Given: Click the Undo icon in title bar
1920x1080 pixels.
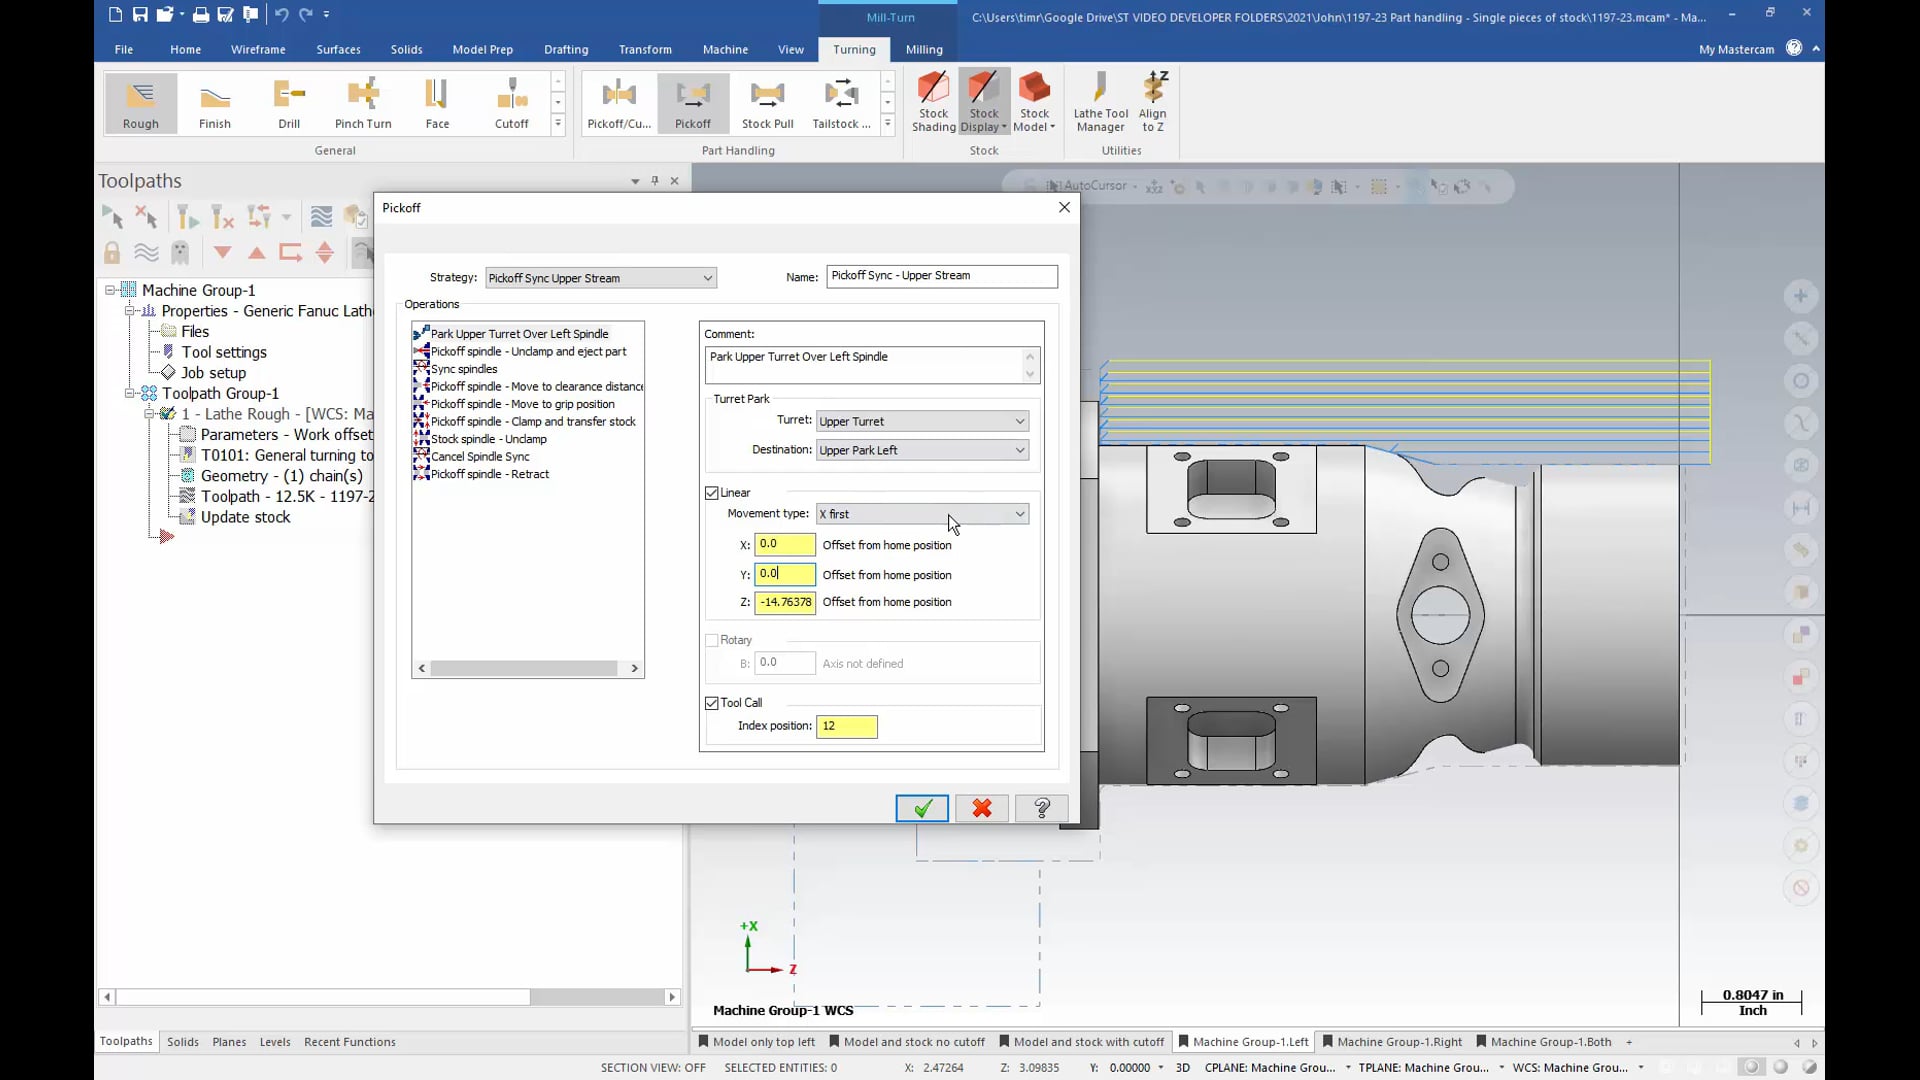Looking at the screenshot, I should pyautogui.click(x=281, y=14).
